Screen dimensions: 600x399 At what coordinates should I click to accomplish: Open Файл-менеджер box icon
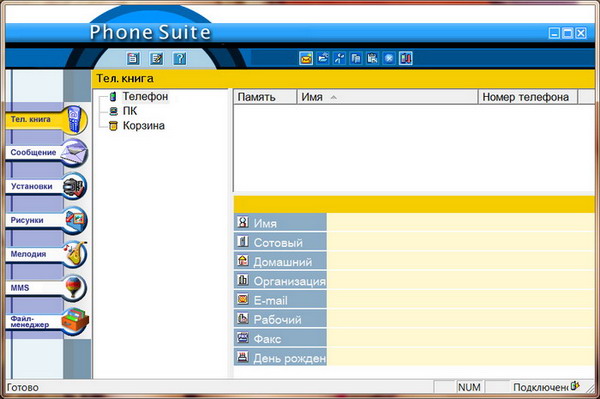pyautogui.click(x=75, y=321)
